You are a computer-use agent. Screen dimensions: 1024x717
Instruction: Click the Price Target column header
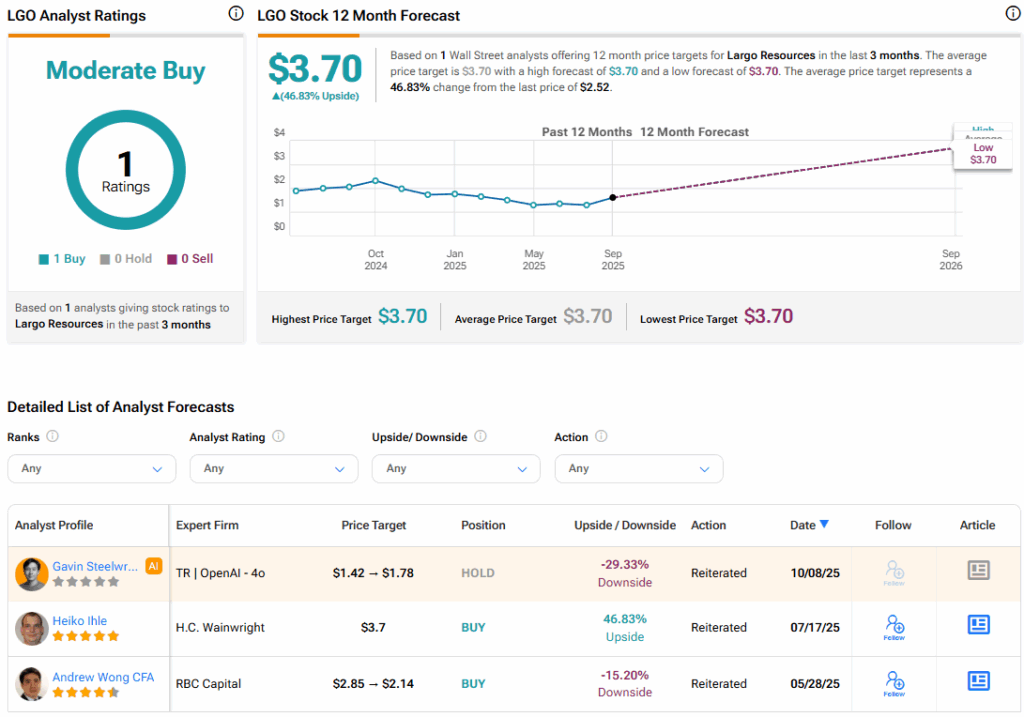click(372, 525)
